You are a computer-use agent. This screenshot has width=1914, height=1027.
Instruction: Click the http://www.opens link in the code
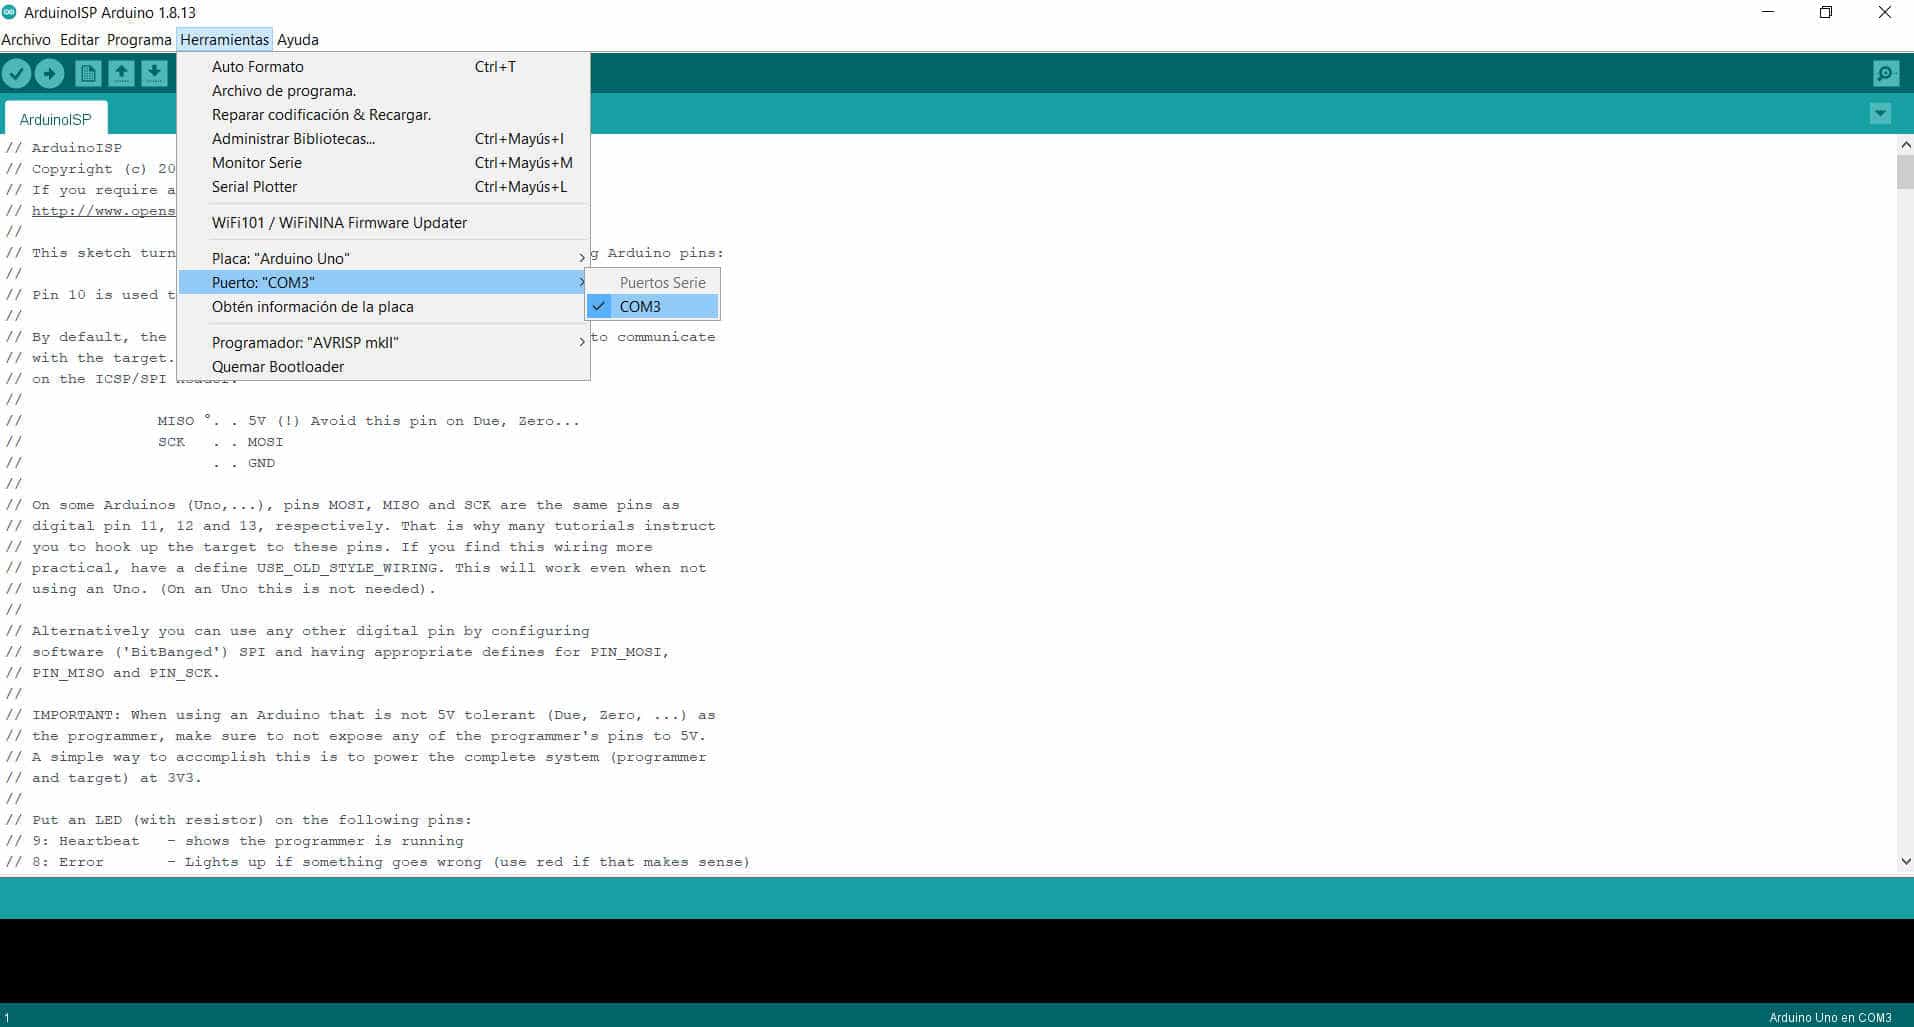[x=103, y=211]
